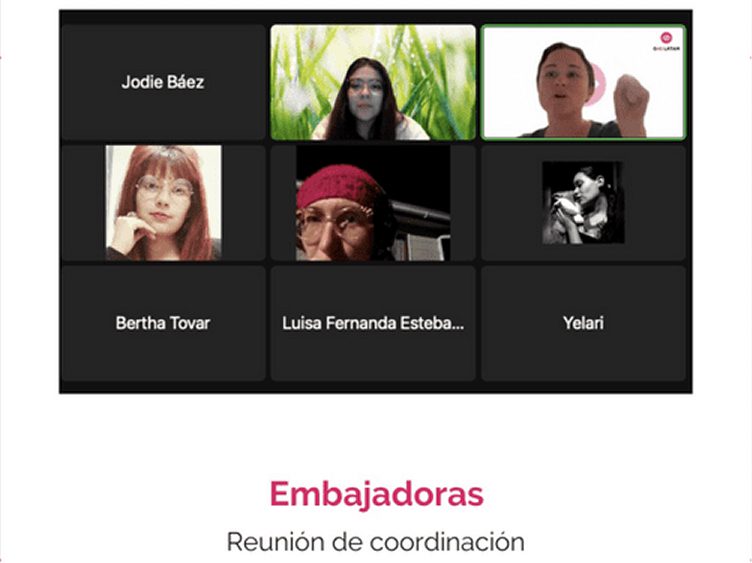Click the video with grass virtual background
The height and width of the screenshot is (563, 752).
pyautogui.click(x=373, y=82)
